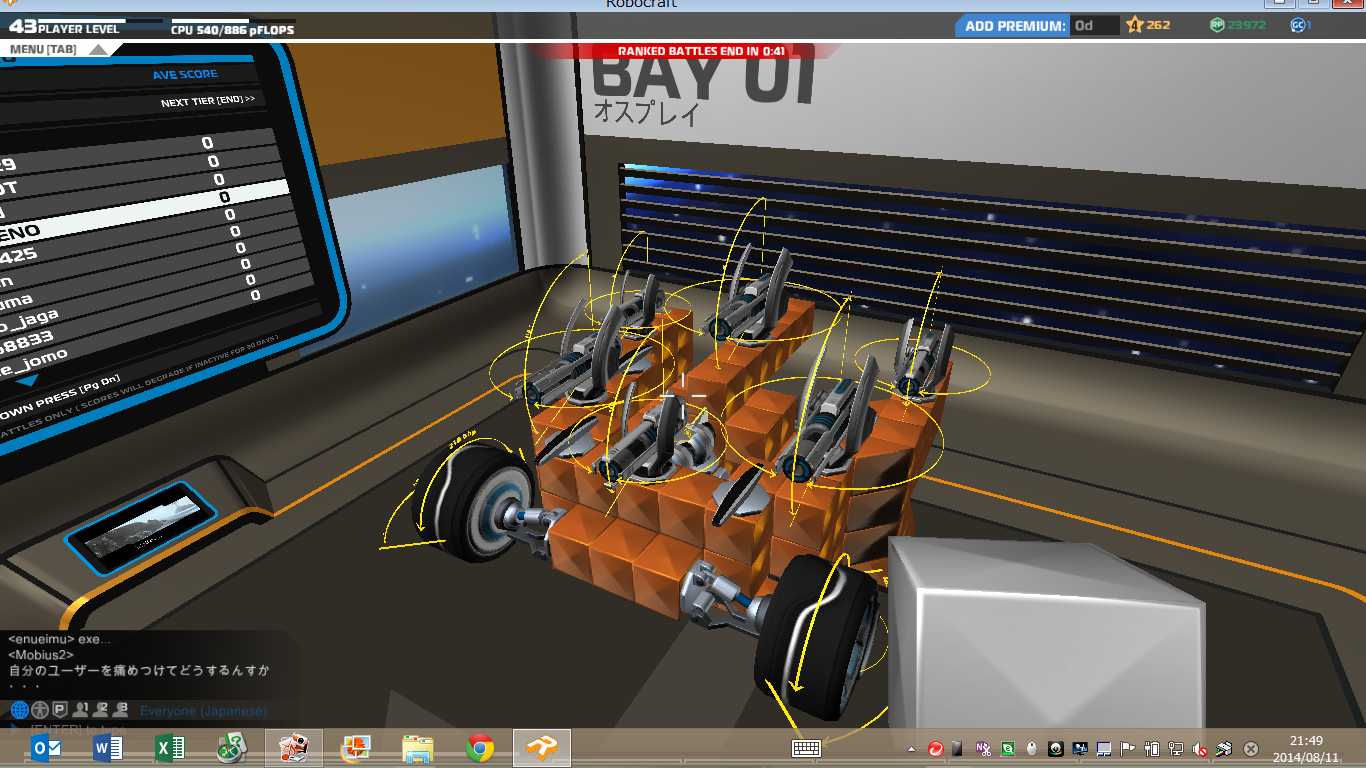The image size is (1366, 768).
Task: Click the mouse settings tray icon
Action: 1032,748
